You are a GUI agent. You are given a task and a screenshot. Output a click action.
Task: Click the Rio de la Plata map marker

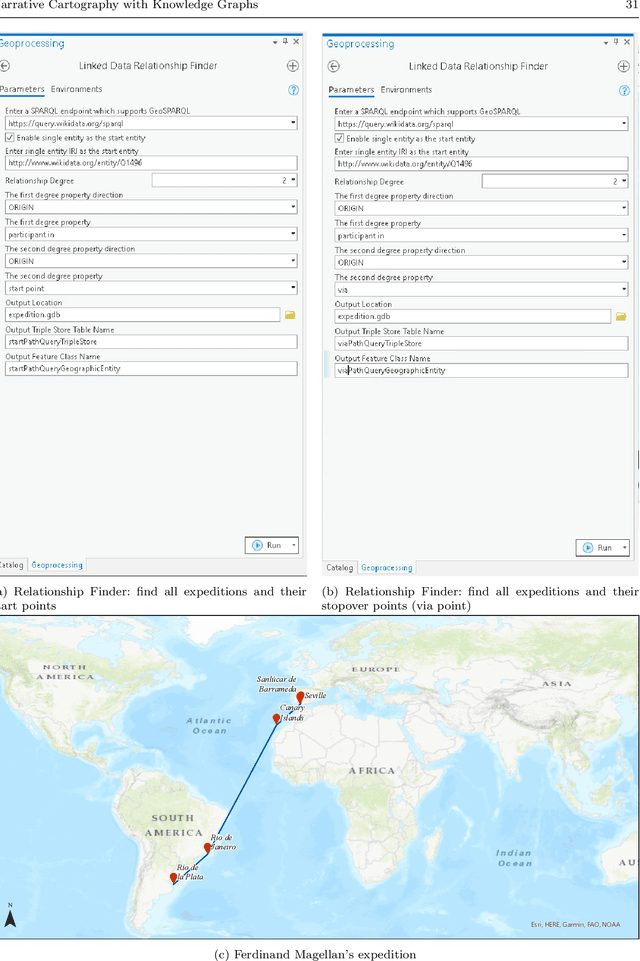[173, 878]
